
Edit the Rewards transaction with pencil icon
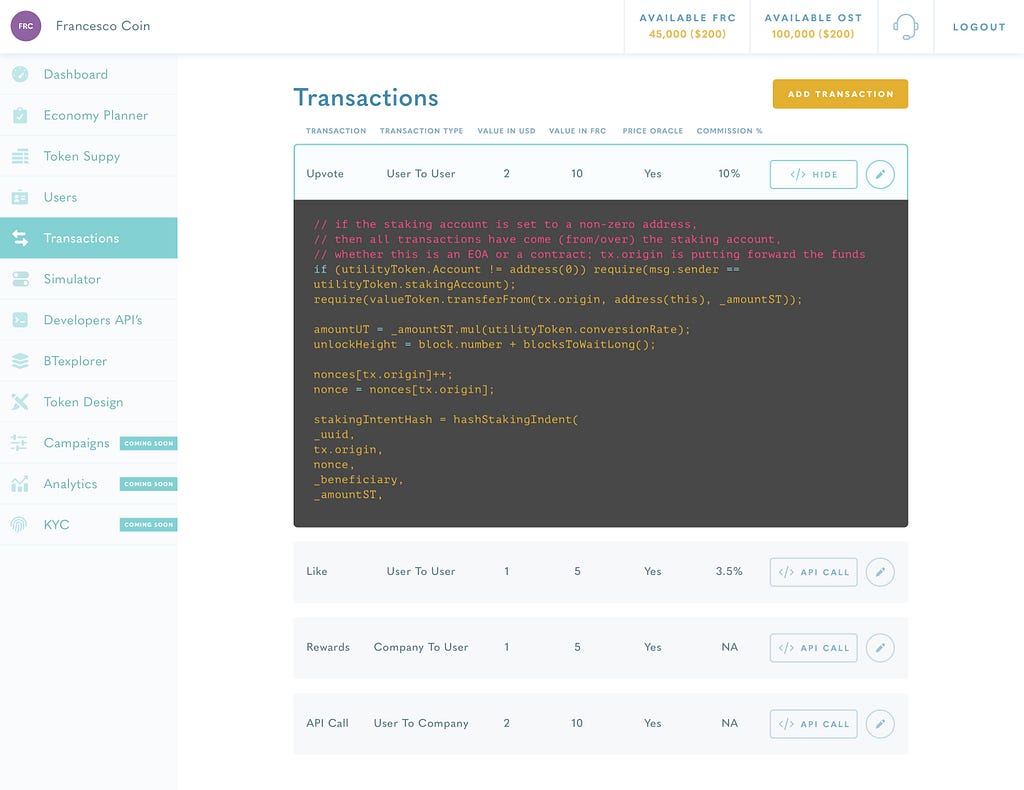tap(880, 648)
